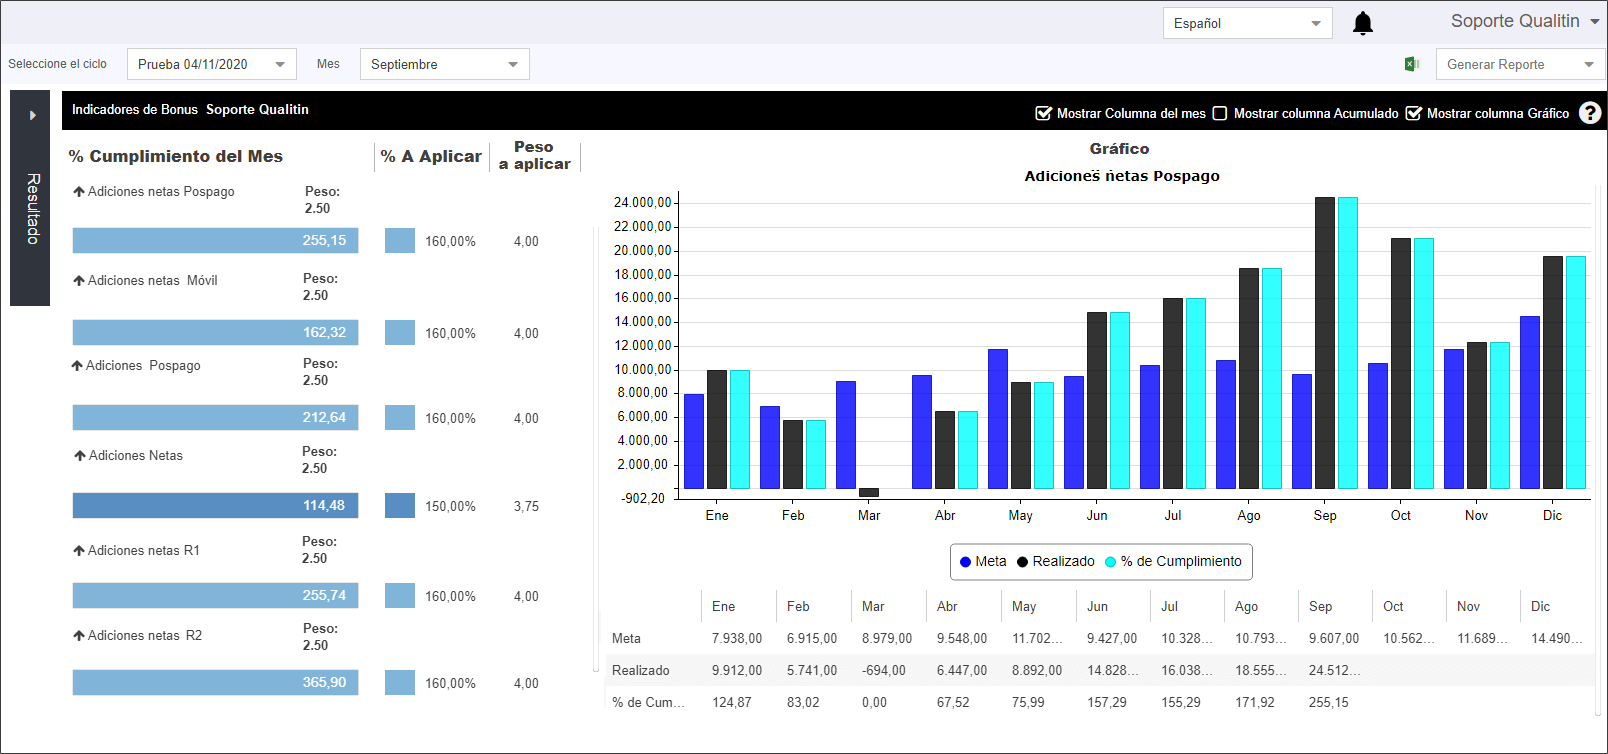Open the cycle dropdown Prueba 04/11/2020
Screen dimensions: 1608x754
pos(212,64)
